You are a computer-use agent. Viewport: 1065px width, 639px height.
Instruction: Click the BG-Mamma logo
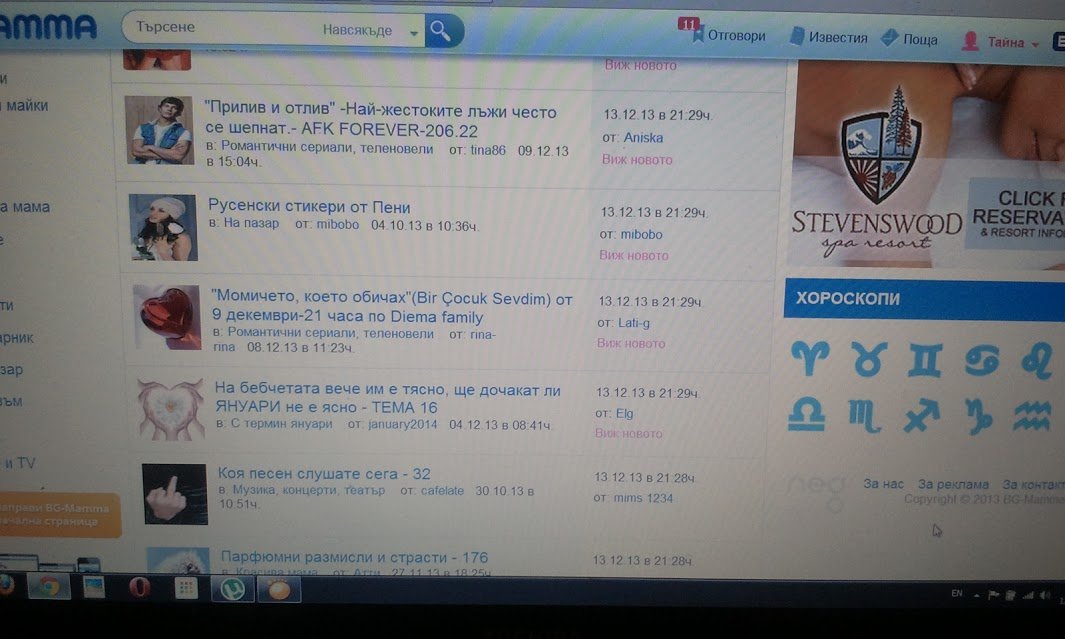(x=48, y=27)
